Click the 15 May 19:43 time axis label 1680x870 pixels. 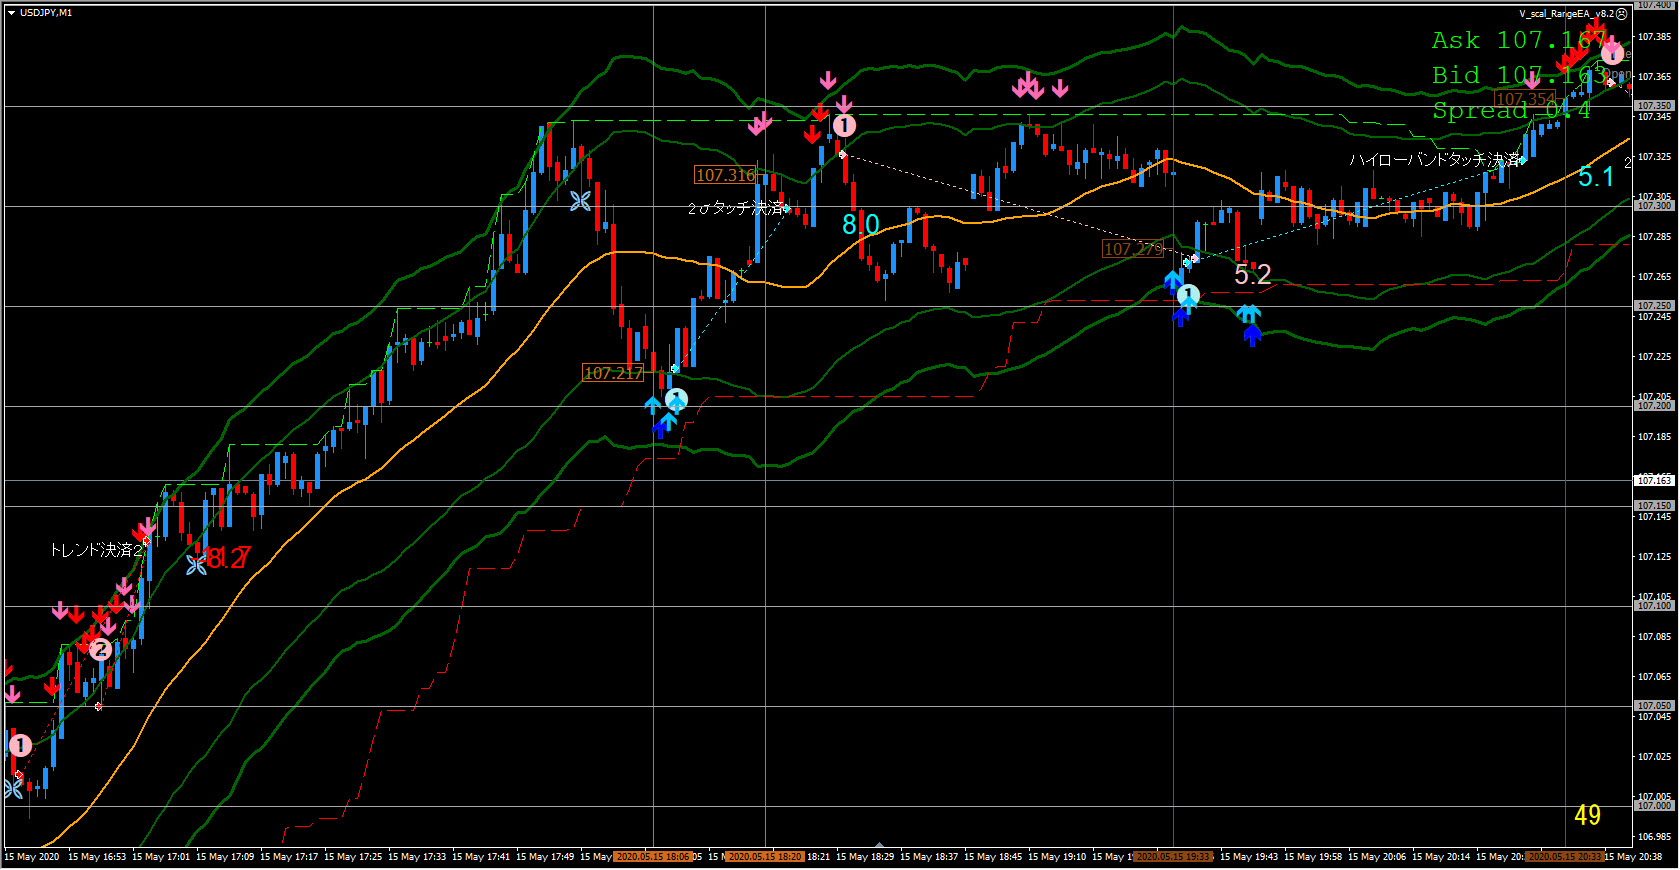[x=1249, y=857]
